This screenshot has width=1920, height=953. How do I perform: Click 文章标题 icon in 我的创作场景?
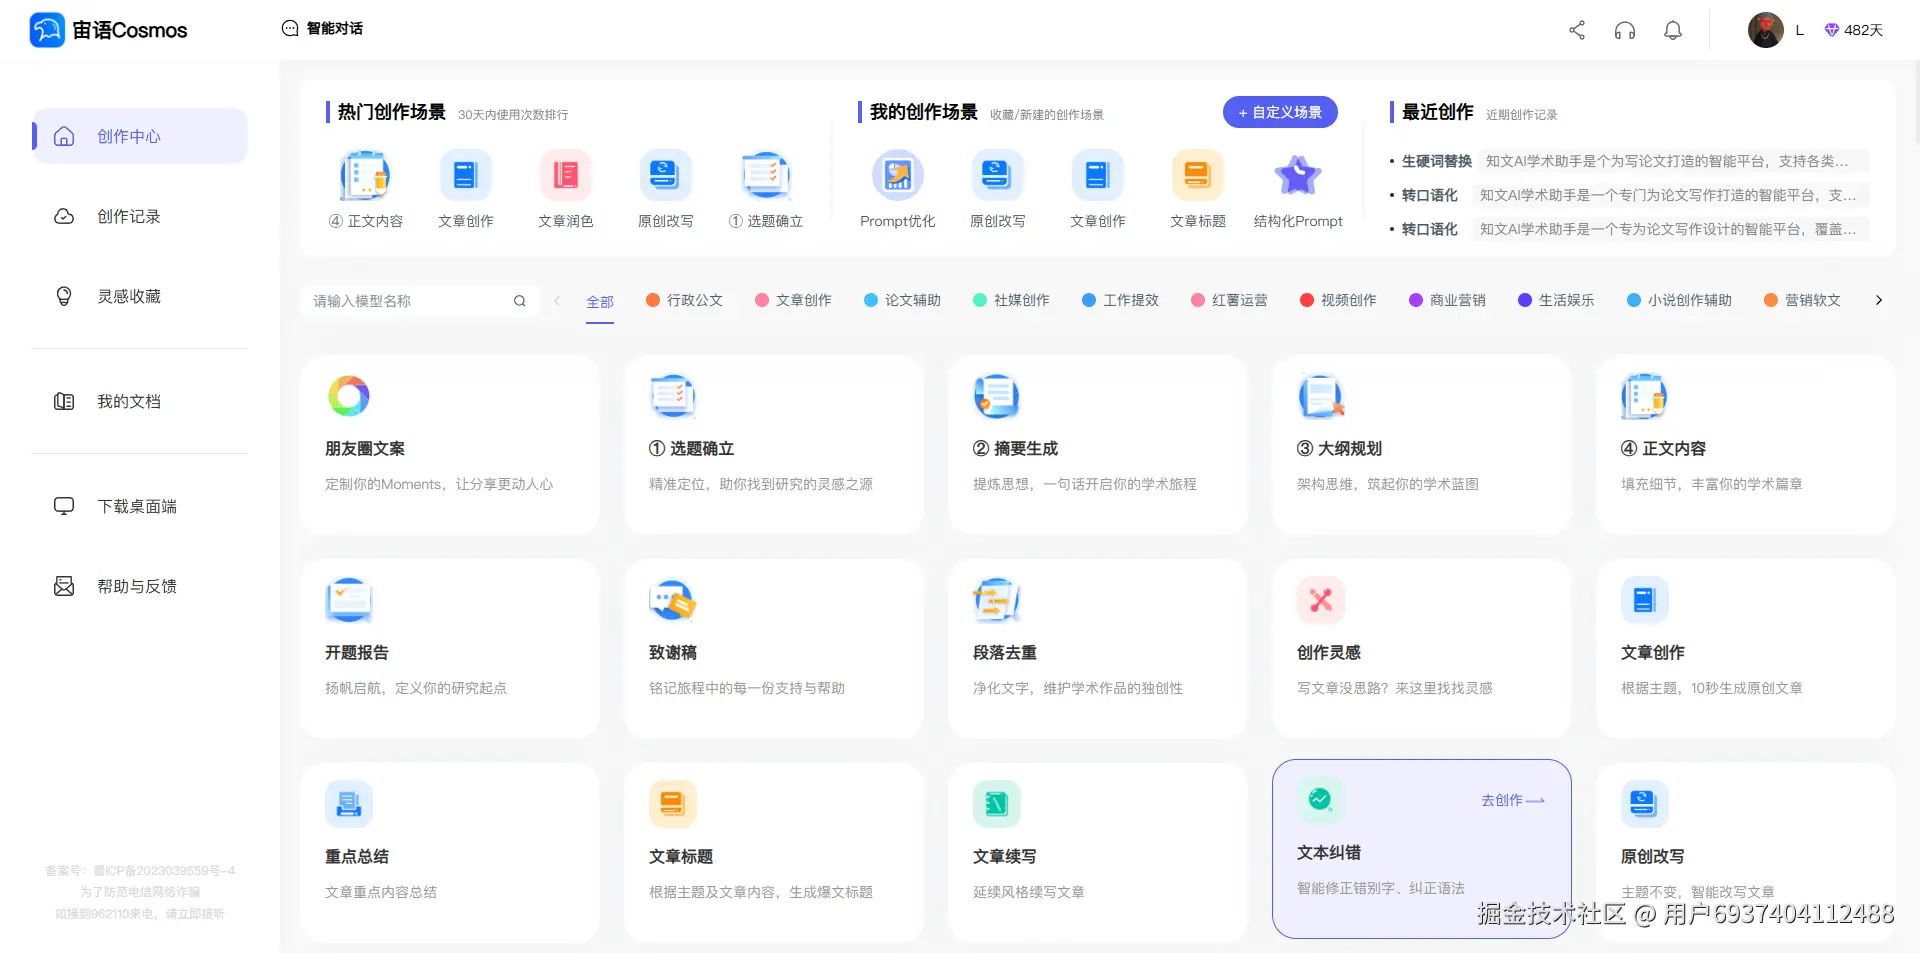pyautogui.click(x=1198, y=176)
